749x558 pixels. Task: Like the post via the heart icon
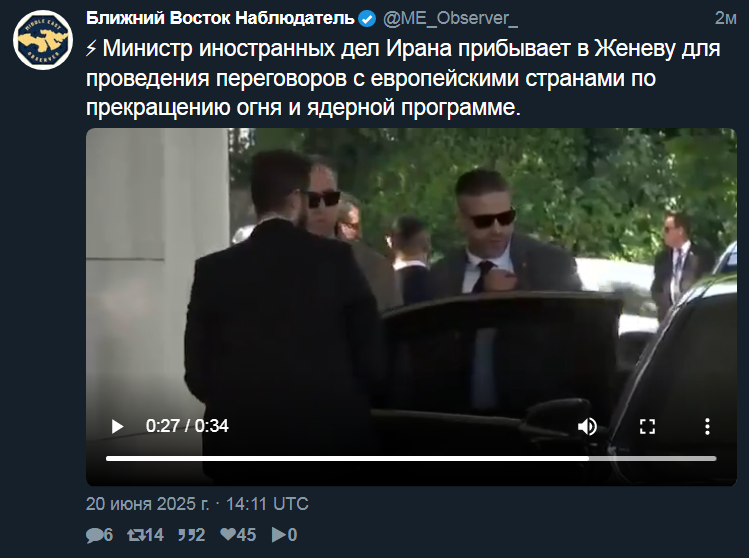[228, 534]
